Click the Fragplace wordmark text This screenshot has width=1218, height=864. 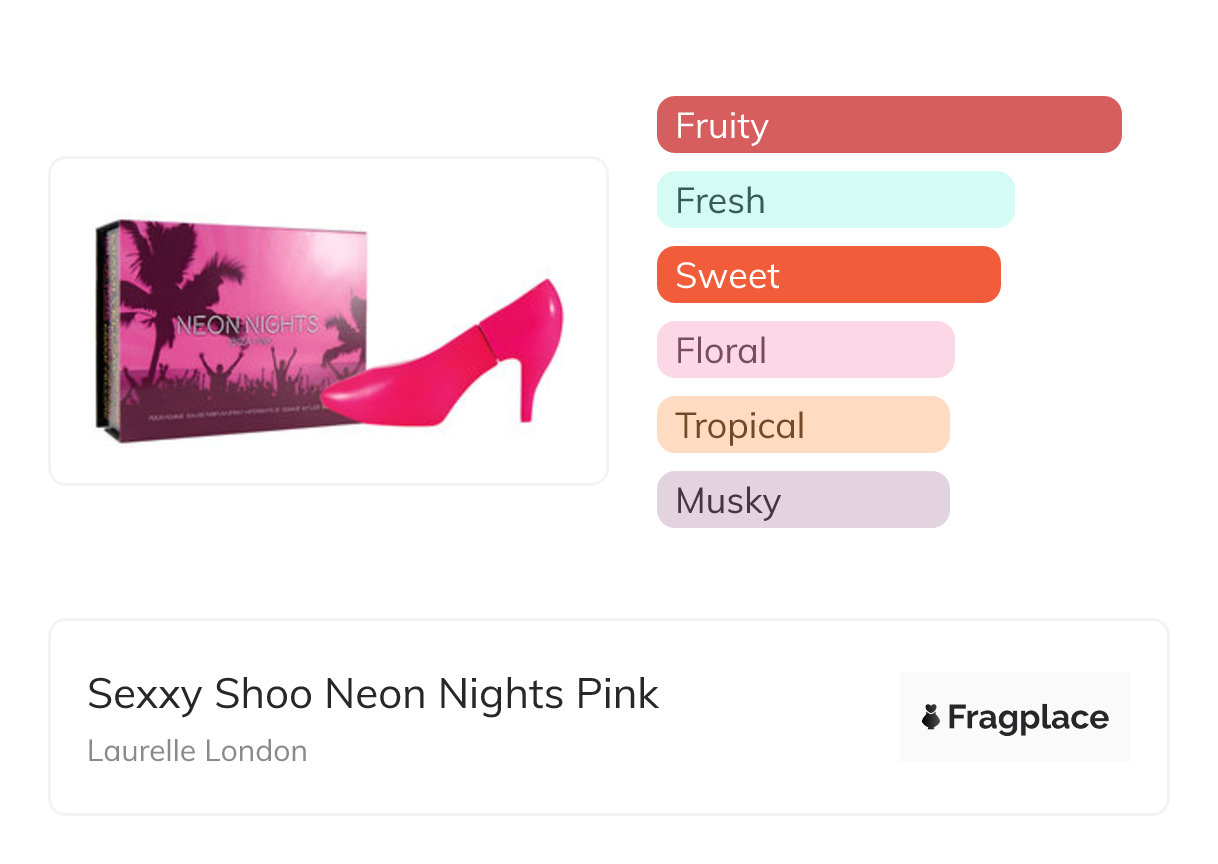click(x=1028, y=717)
